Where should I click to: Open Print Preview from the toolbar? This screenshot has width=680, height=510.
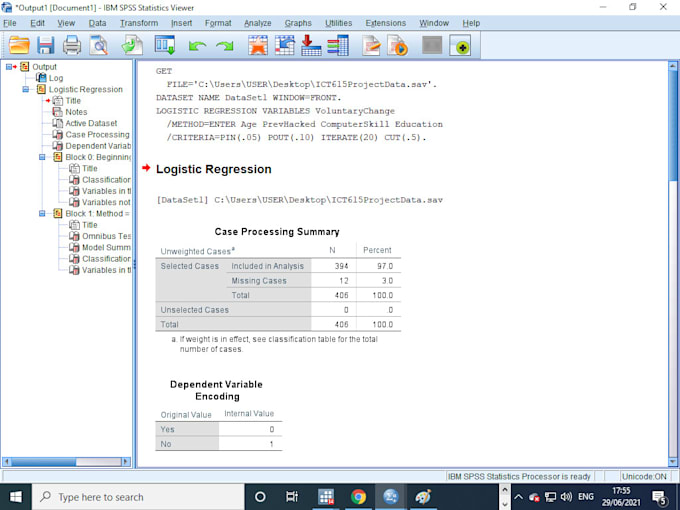99,45
